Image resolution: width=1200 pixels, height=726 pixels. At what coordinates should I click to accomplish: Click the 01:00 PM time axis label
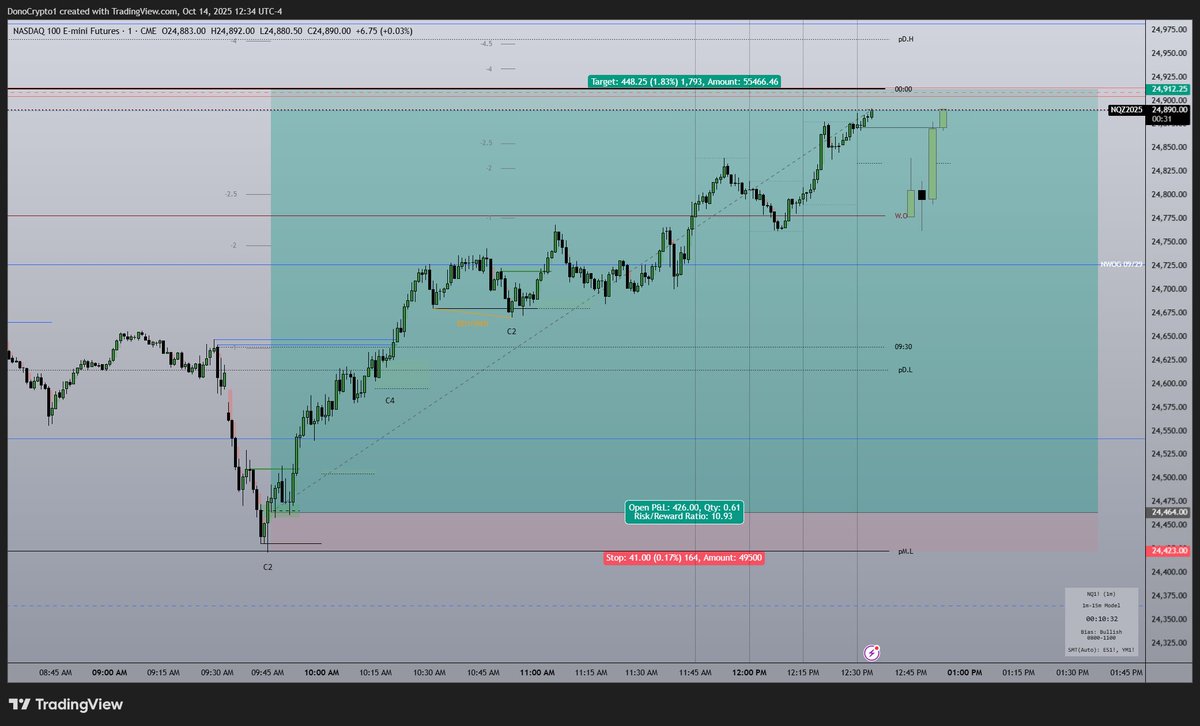(x=964, y=672)
